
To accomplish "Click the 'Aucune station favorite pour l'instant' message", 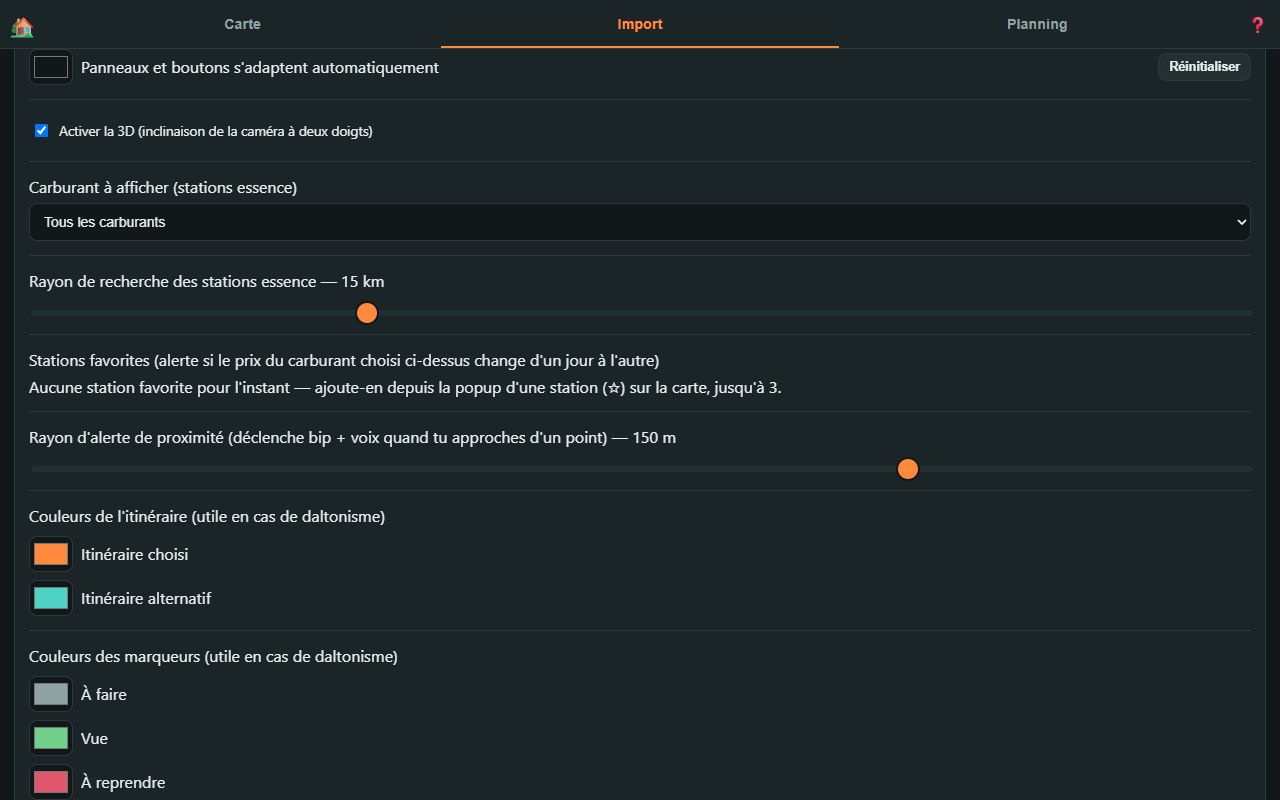I will coord(405,387).
